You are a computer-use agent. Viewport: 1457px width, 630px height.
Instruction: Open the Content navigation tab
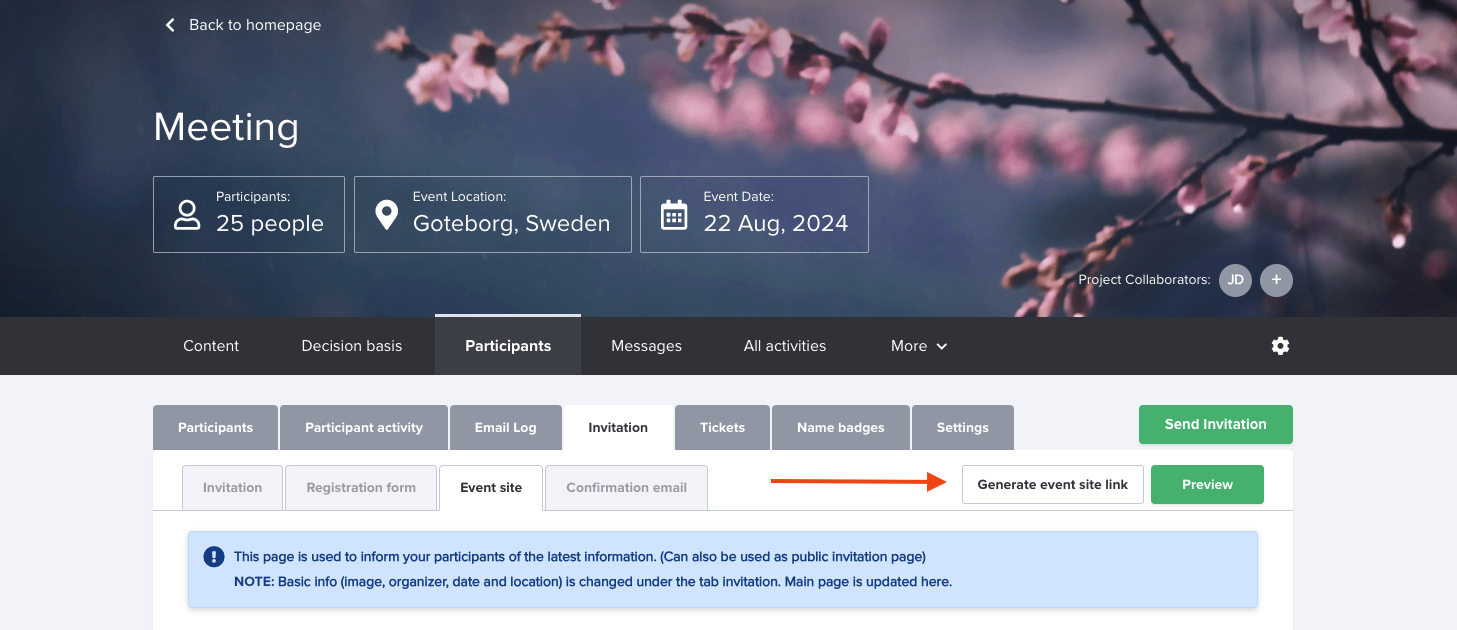pyautogui.click(x=211, y=346)
